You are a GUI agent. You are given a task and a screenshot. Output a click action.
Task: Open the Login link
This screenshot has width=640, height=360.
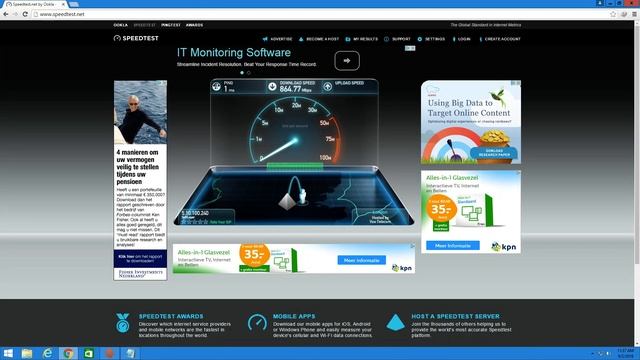464,39
